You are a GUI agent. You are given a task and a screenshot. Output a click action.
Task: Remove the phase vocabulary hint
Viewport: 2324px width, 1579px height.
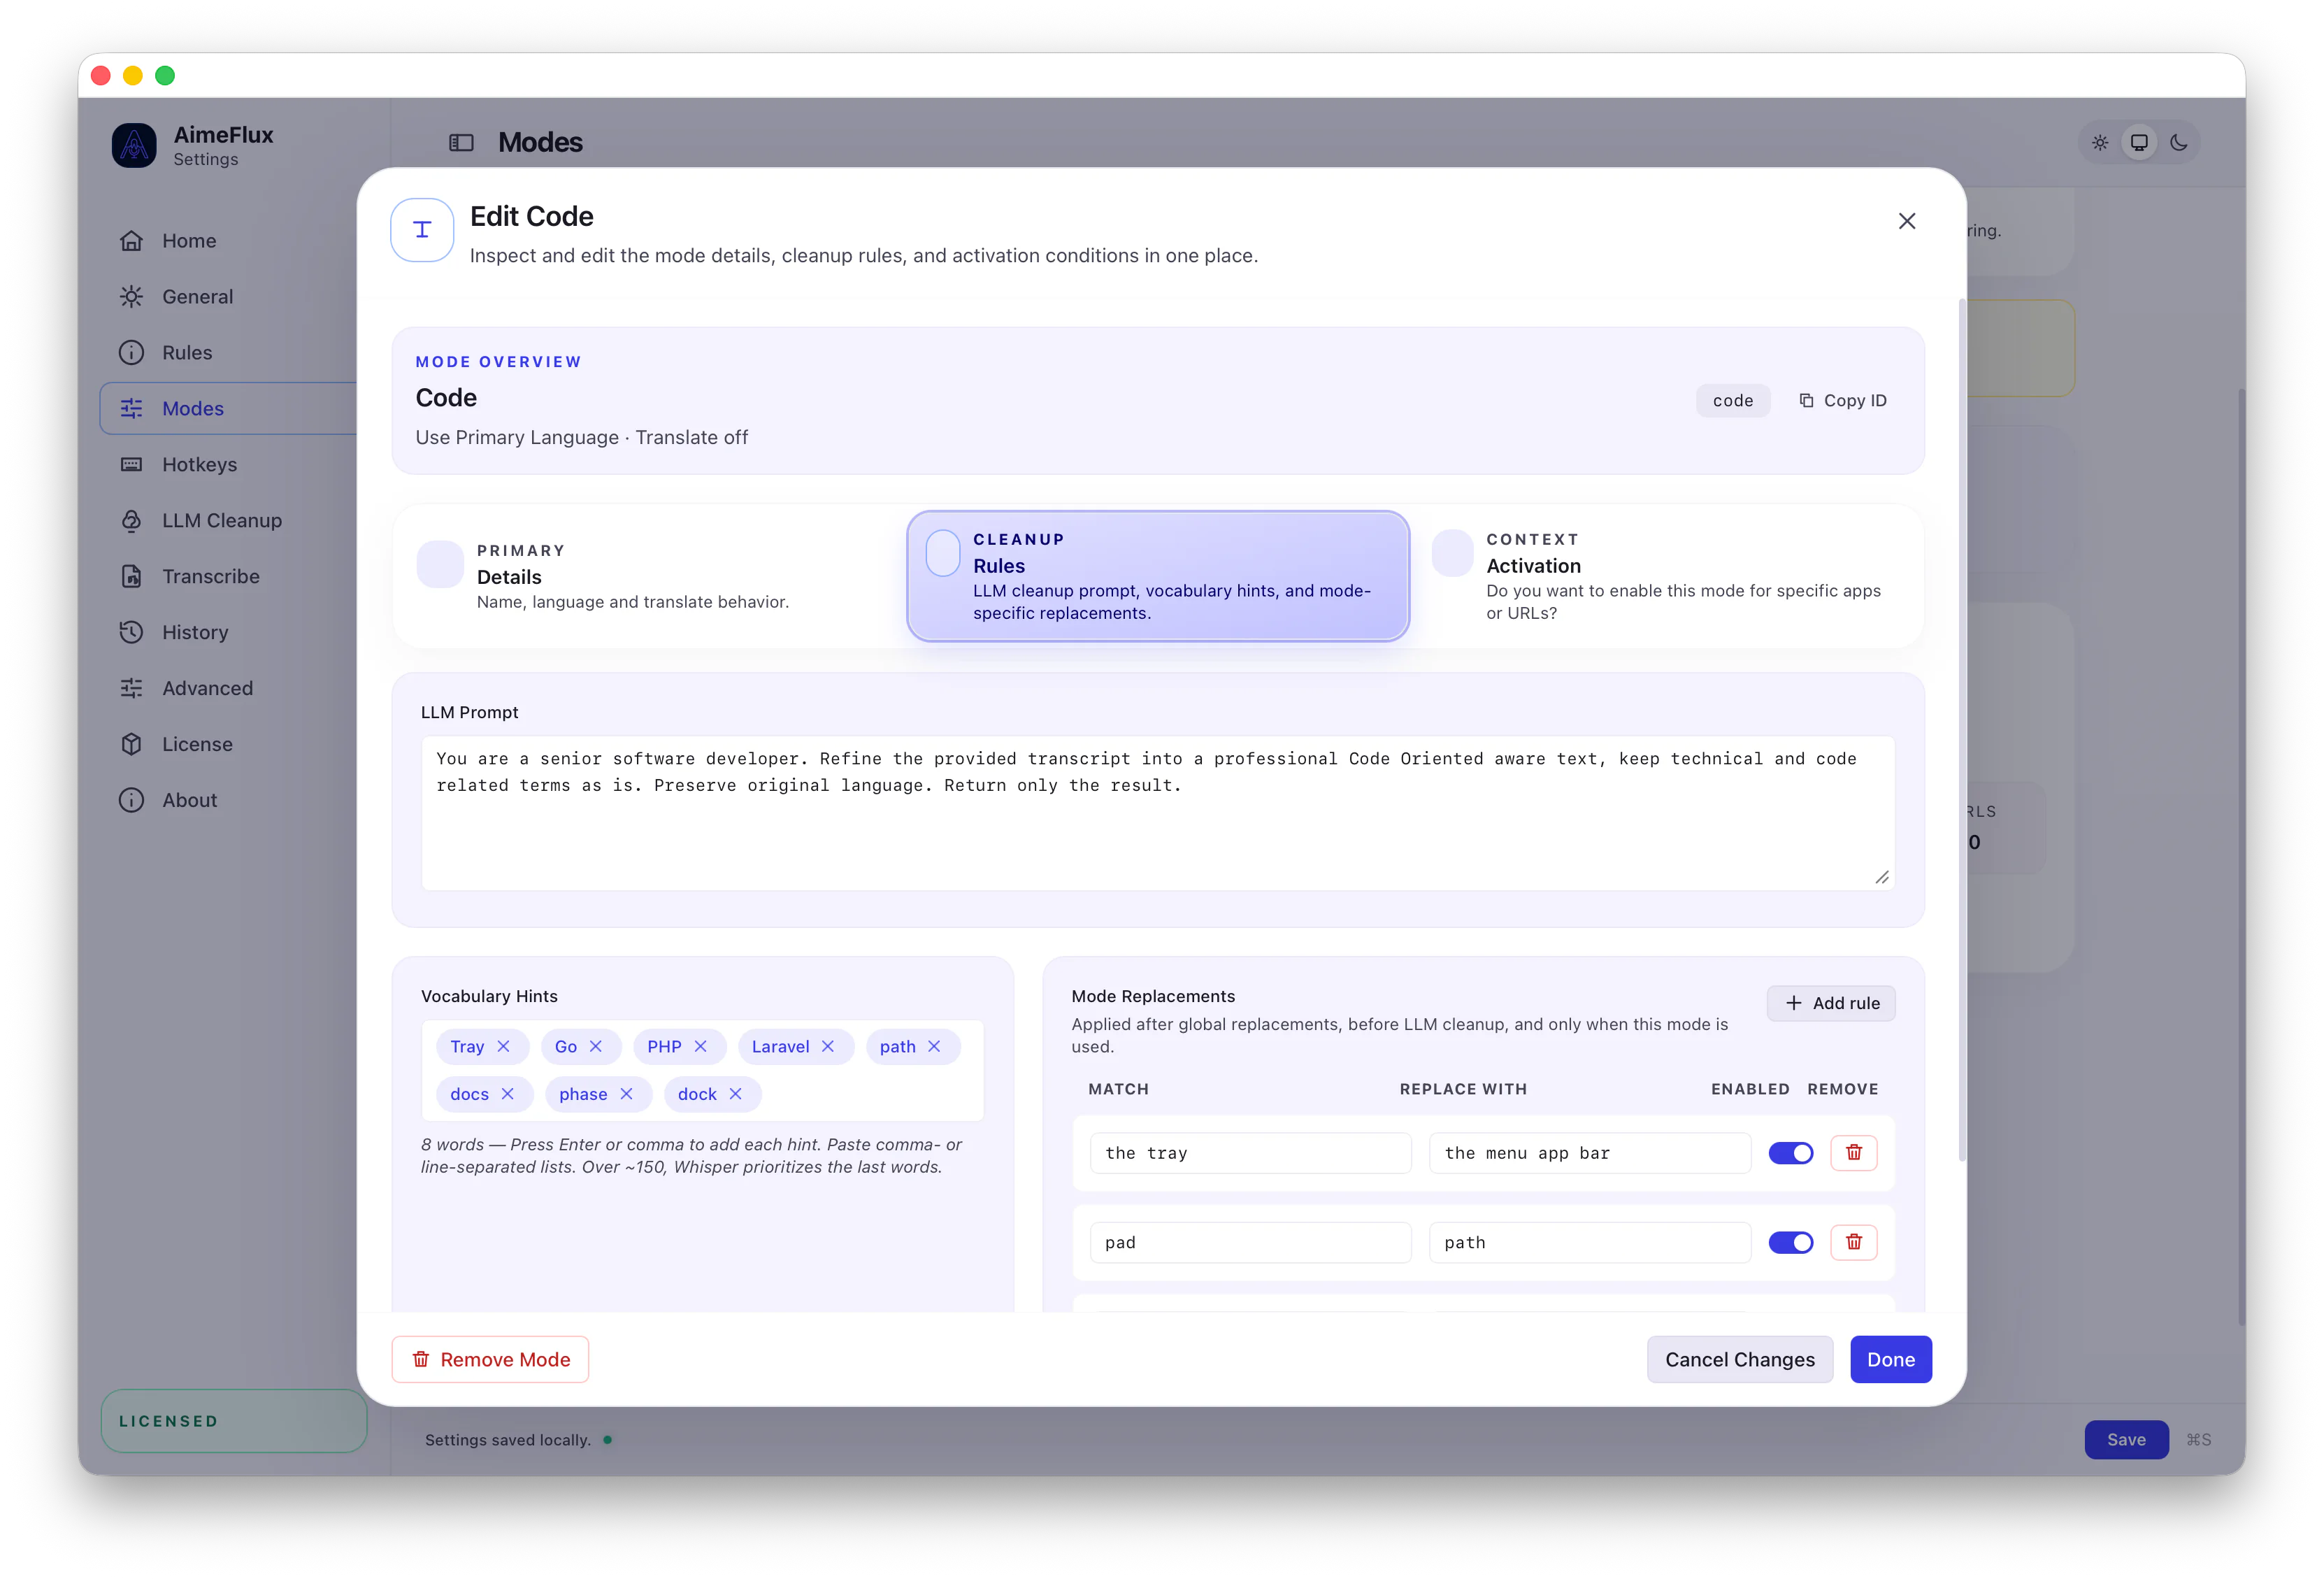[x=627, y=1094]
